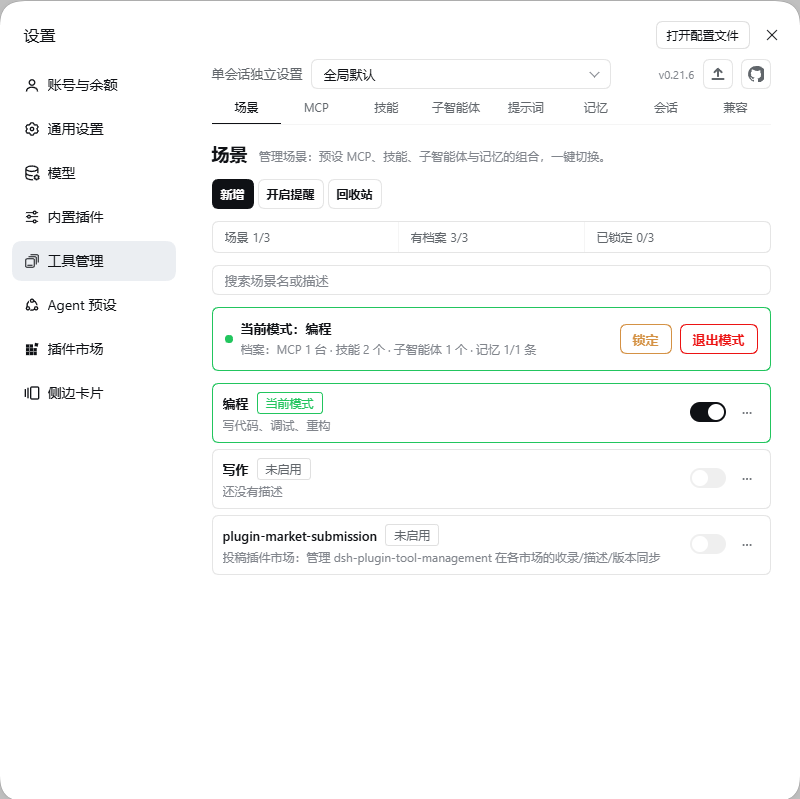Click the 未启用 badge next to 写作

tap(284, 469)
